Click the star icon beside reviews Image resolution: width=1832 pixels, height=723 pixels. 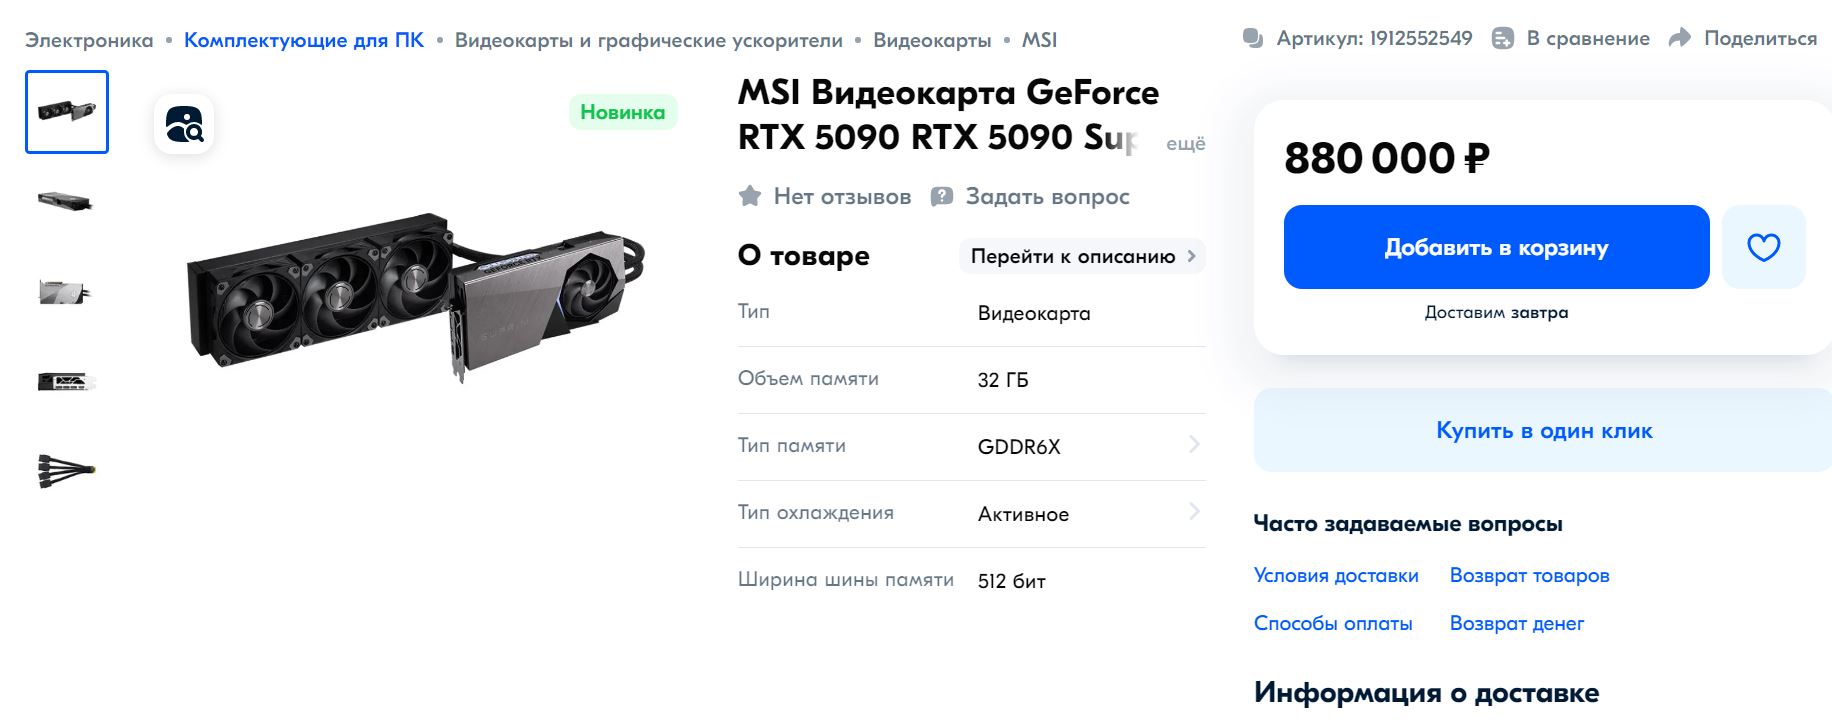750,196
